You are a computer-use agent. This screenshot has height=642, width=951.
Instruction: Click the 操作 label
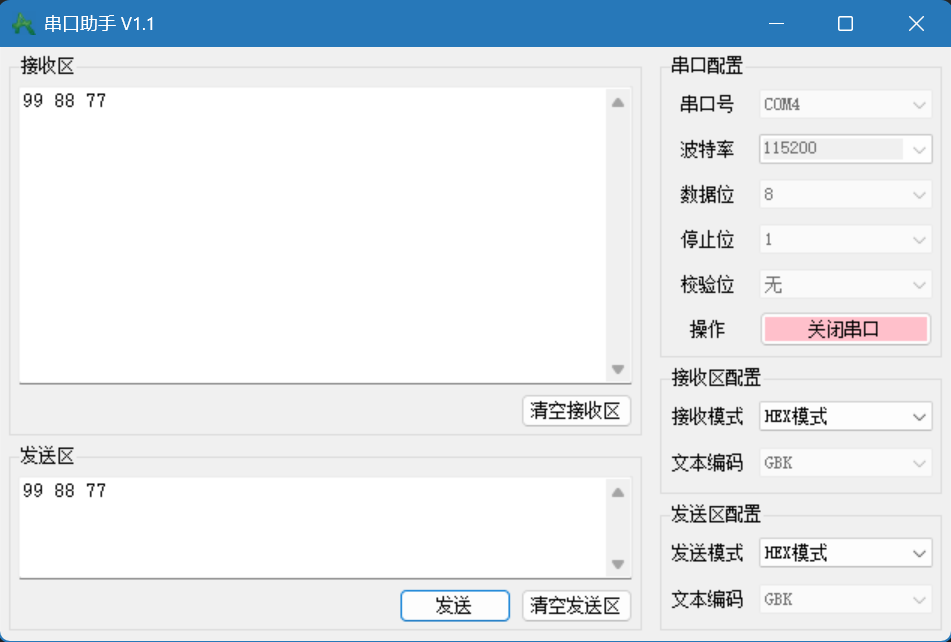click(707, 330)
